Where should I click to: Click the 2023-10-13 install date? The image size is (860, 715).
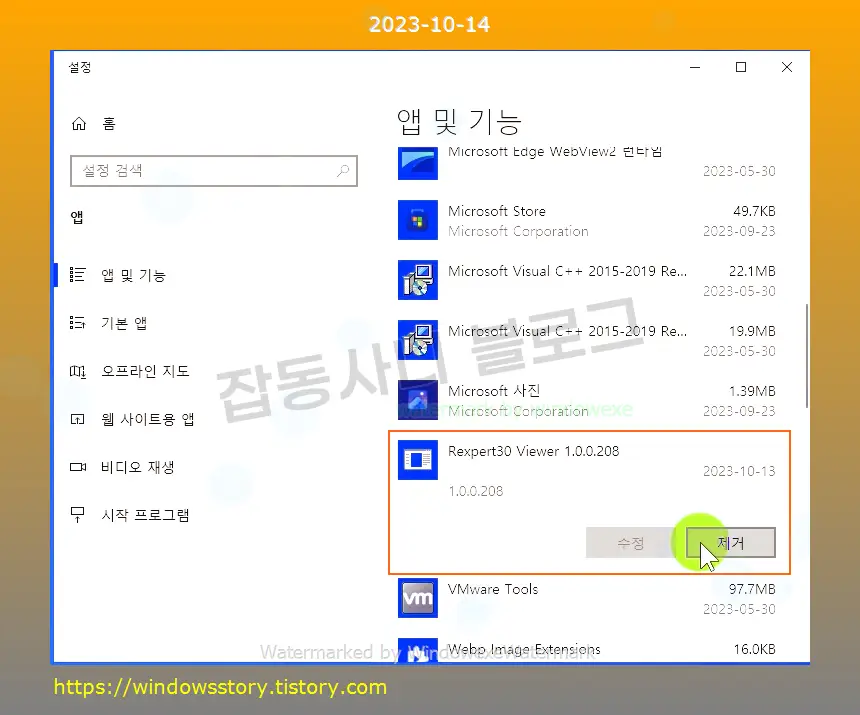(739, 472)
